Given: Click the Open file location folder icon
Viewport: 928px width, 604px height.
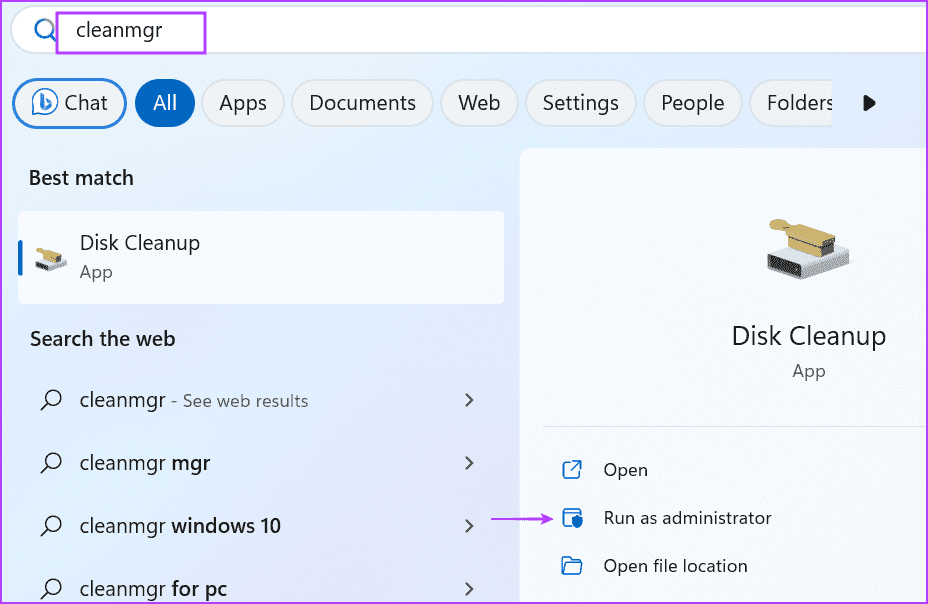Looking at the screenshot, I should [572, 566].
